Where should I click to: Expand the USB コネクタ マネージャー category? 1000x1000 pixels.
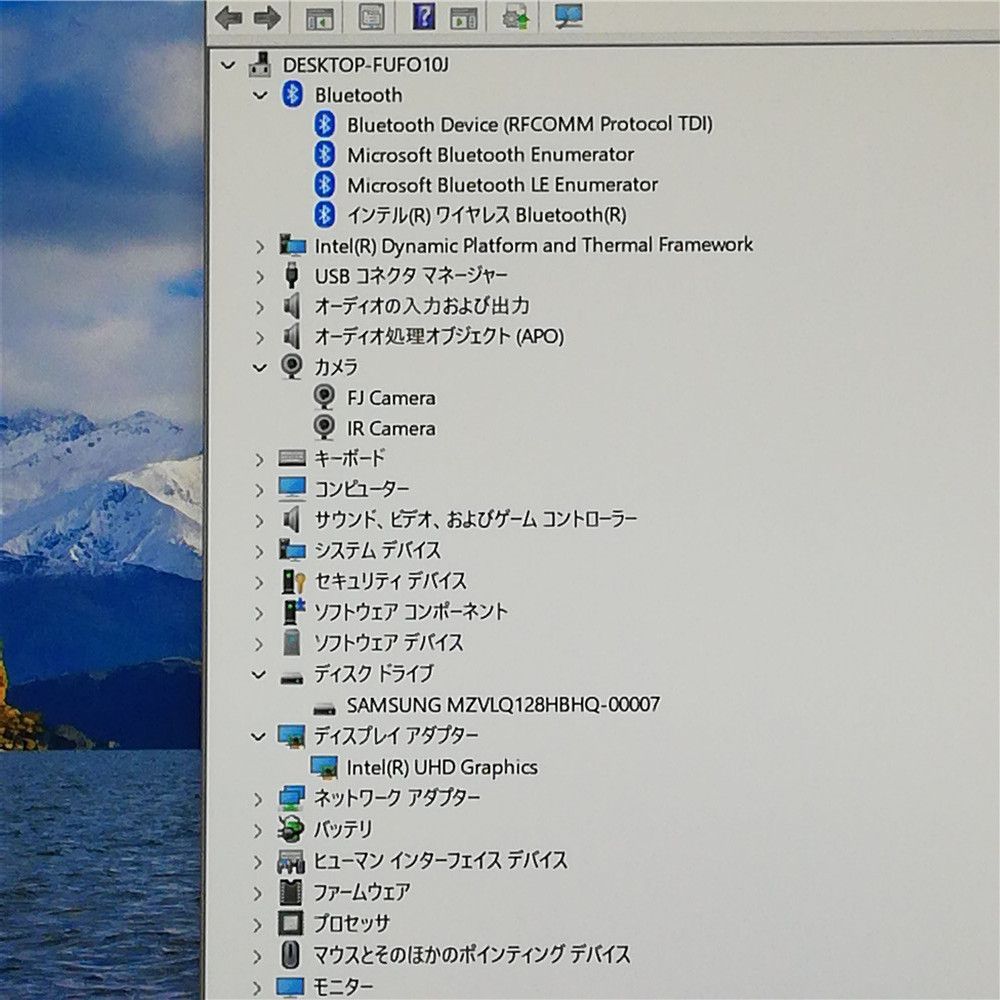(259, 277)
